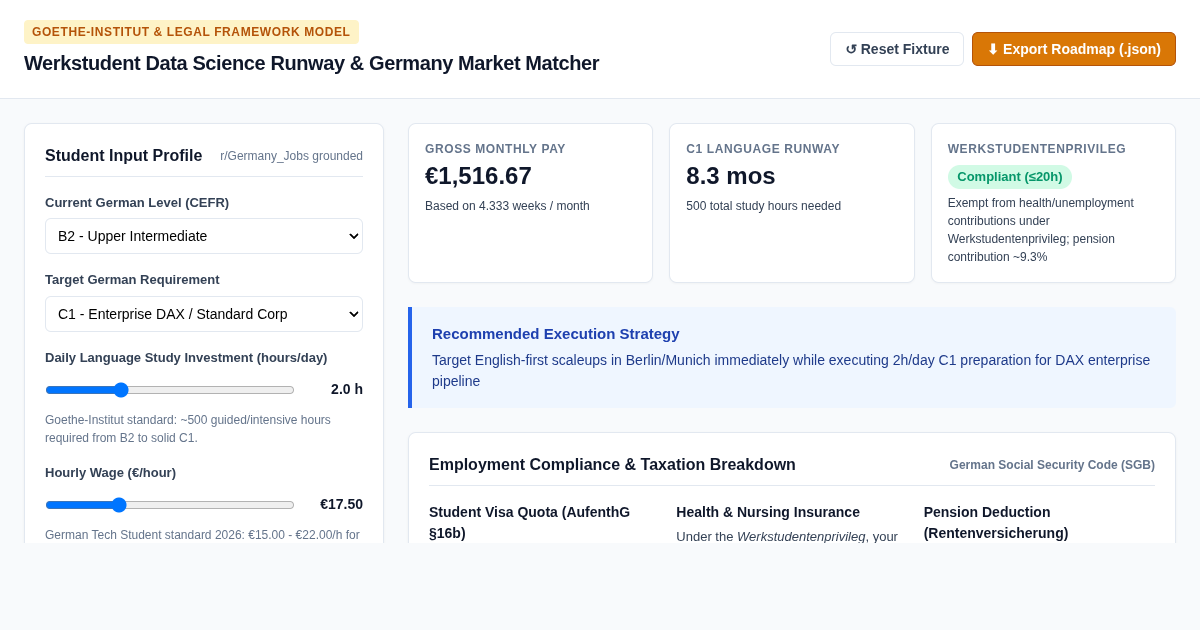
Task: Click the Recommended Execution Strategy heading
Action: pos(556,334)
